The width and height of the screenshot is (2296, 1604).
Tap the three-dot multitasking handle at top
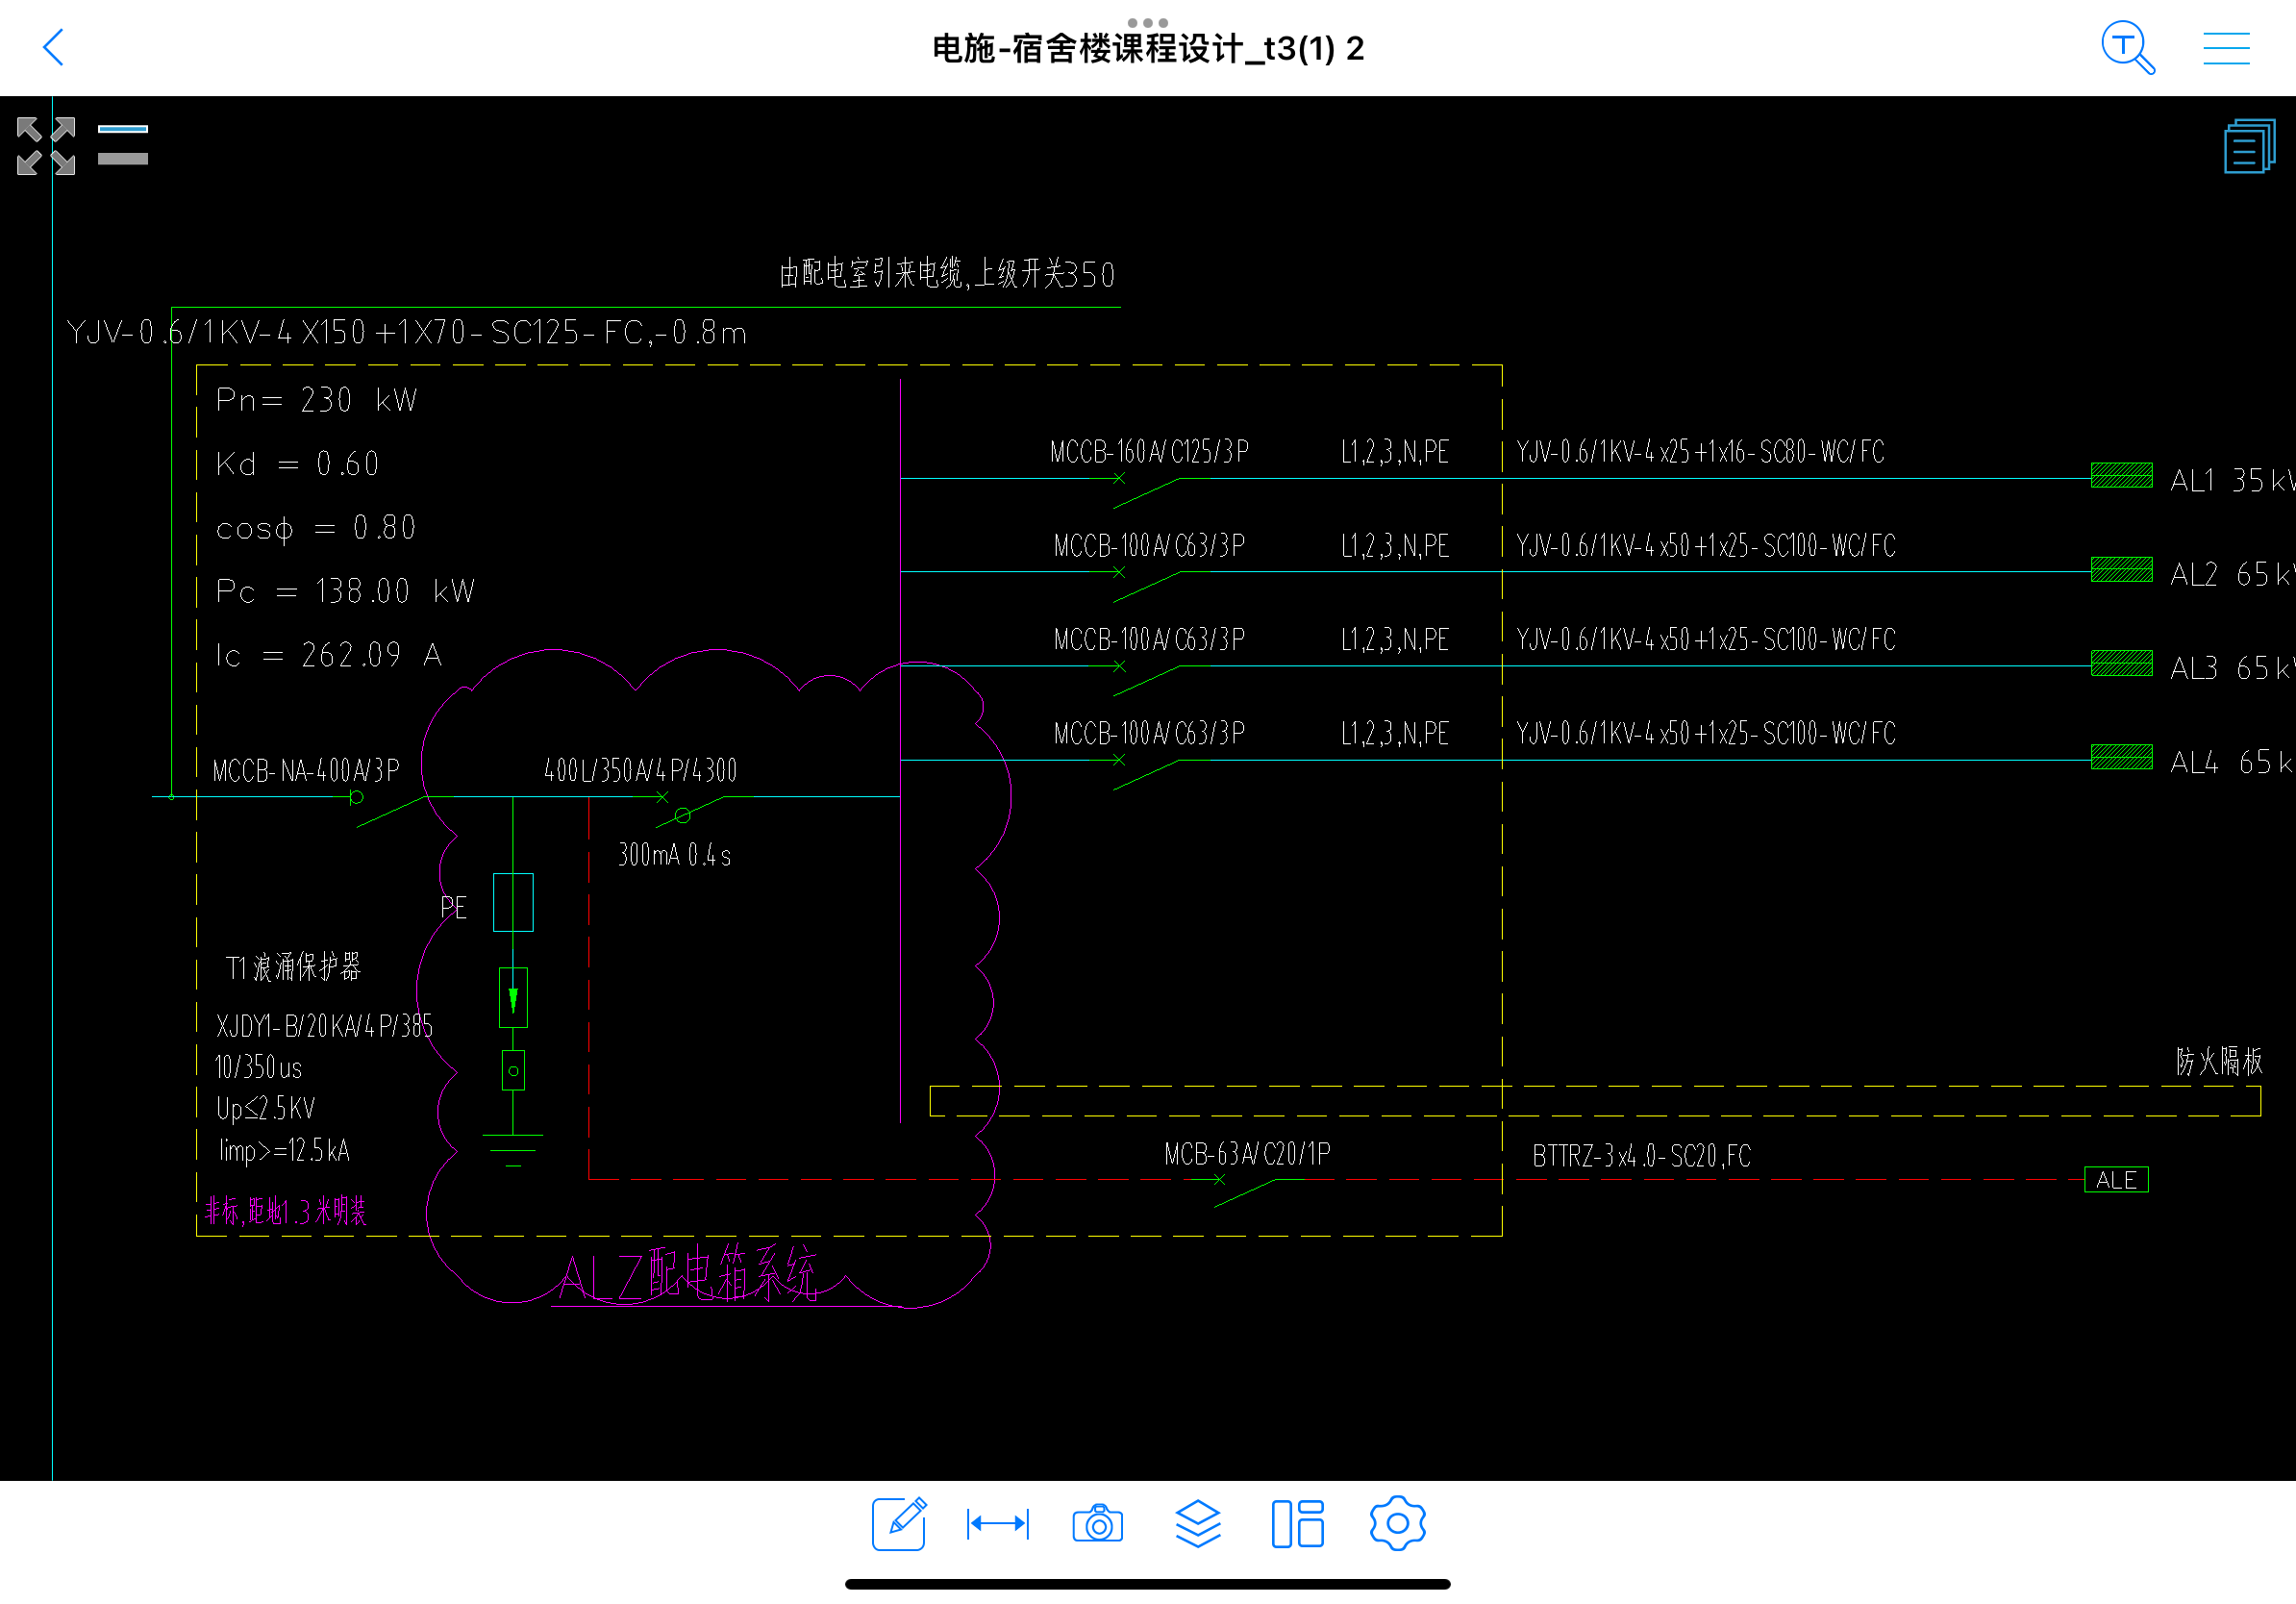pos(1147,22)
